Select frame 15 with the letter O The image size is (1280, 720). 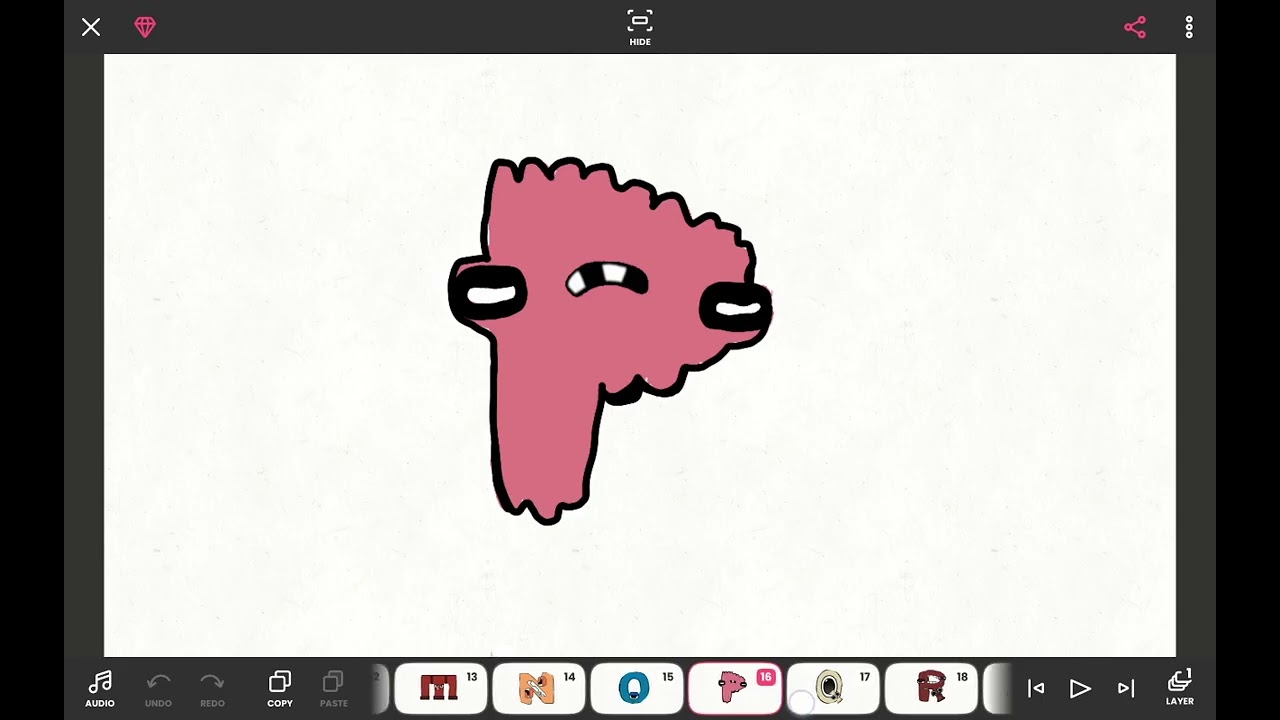[637, 688]
